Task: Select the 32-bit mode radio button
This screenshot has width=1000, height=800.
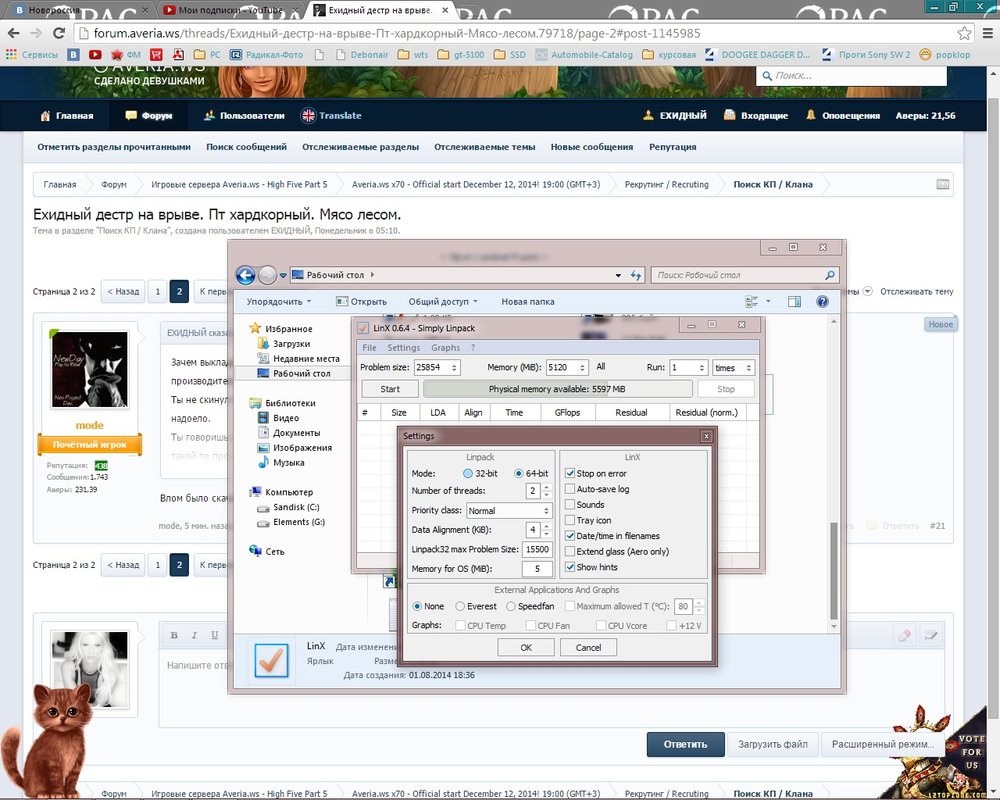Action: pos(468,473)
